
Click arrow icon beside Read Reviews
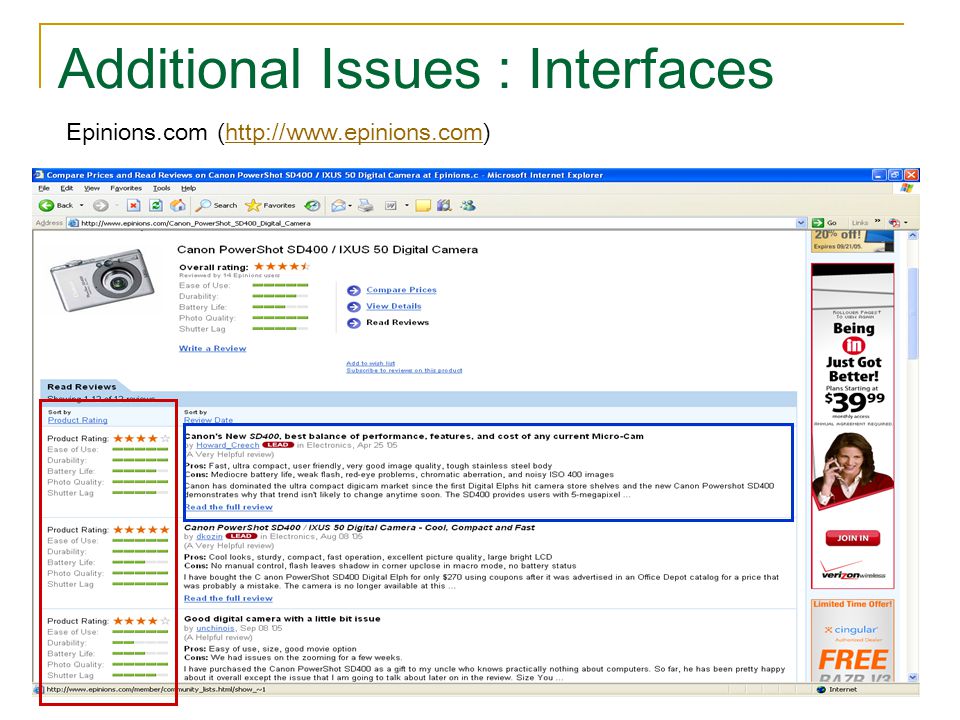(353, 323)
